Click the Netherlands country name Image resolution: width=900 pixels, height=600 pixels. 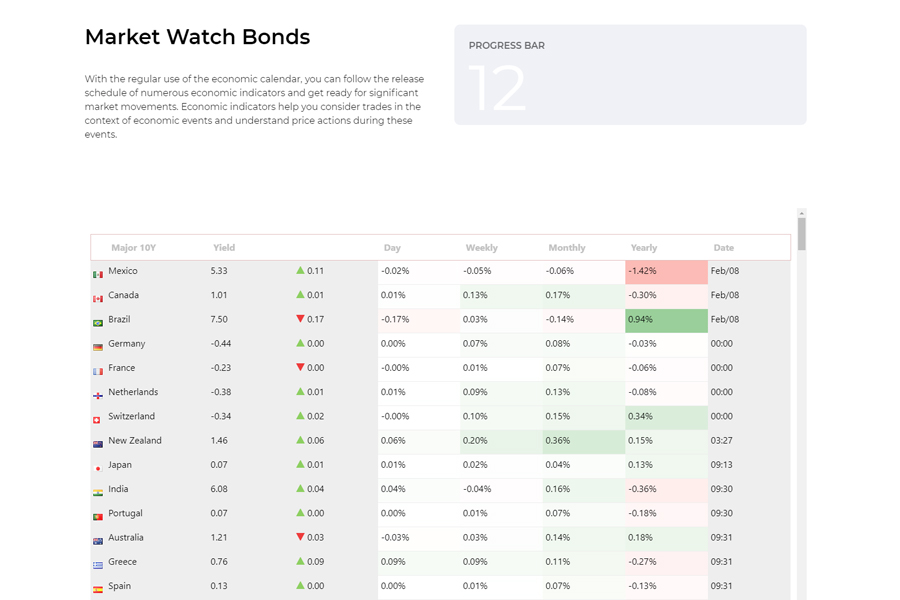pyautogui.click(x=133, y=392)
